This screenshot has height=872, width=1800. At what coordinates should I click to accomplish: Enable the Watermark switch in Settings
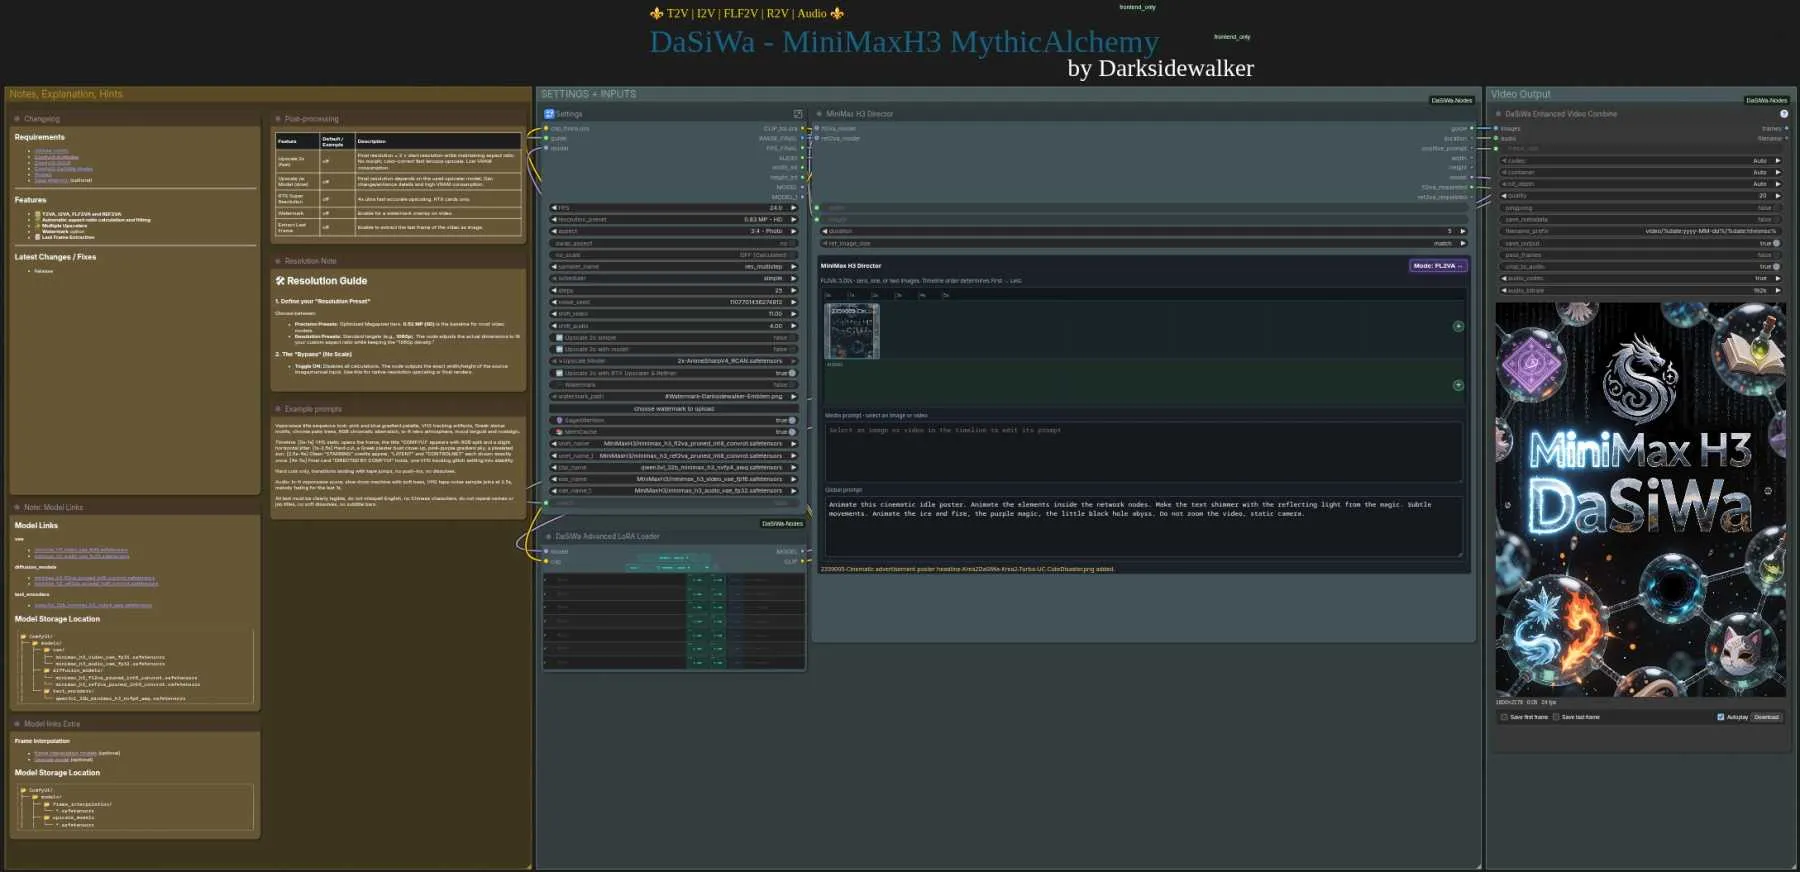(x=791, y=385)
